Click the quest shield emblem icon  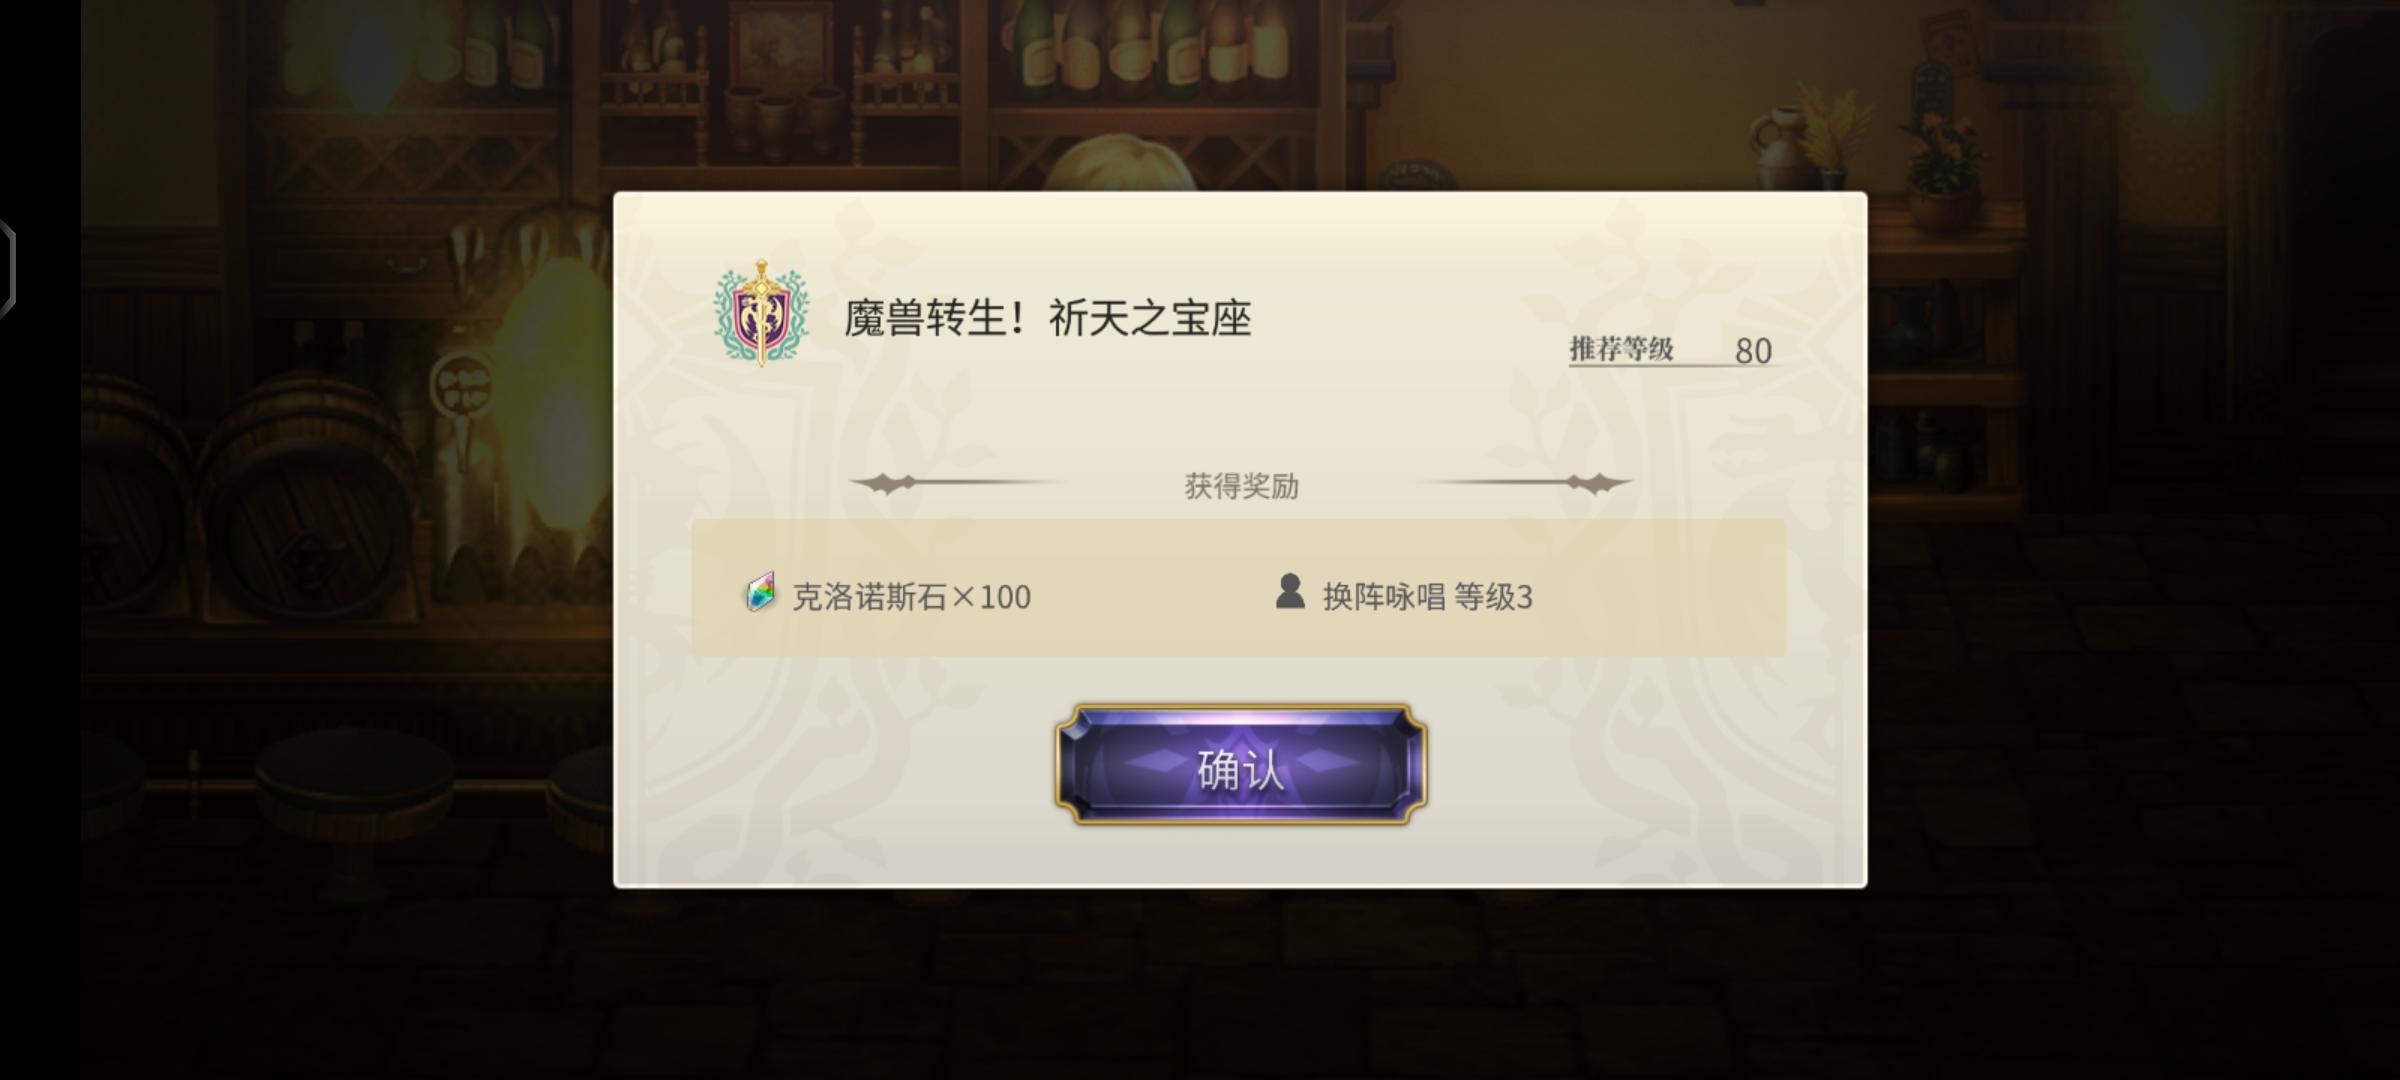(761, 313)
